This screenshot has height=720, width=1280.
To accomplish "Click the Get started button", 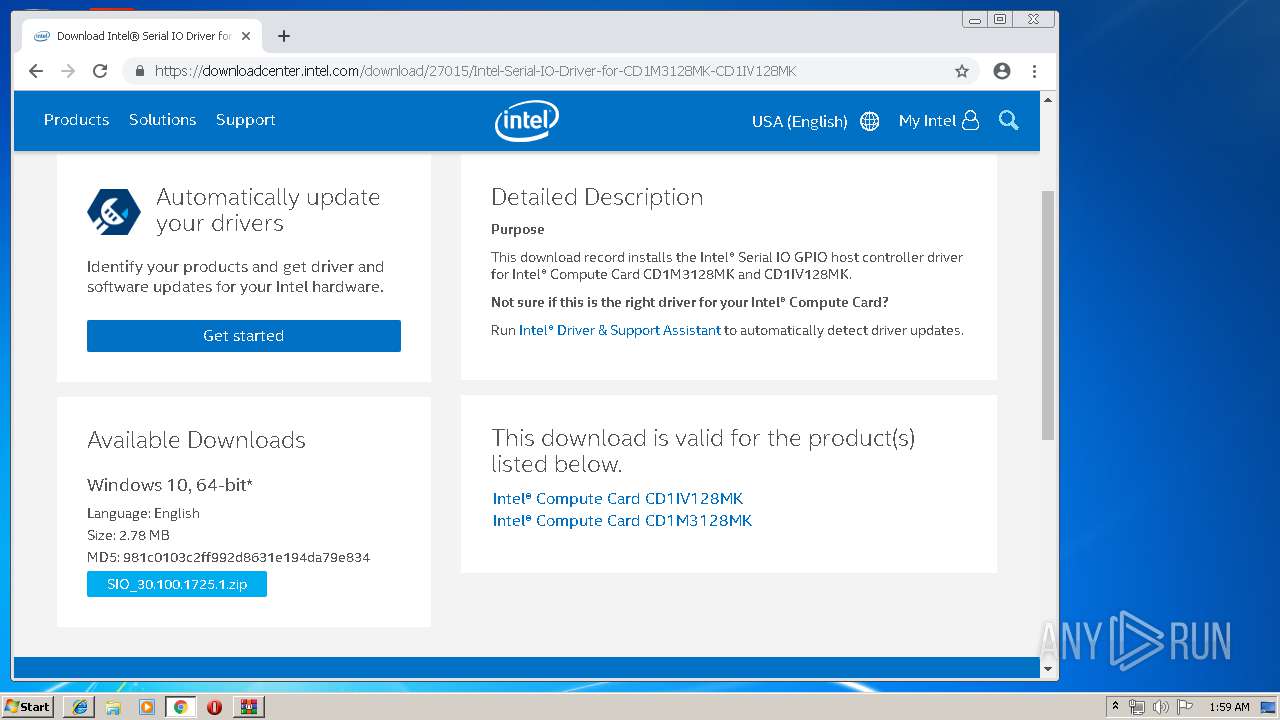I will click(x=244, y=336).
